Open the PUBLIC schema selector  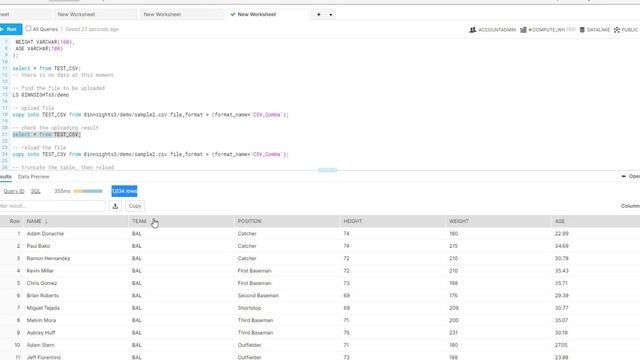(x=626, y=30)
